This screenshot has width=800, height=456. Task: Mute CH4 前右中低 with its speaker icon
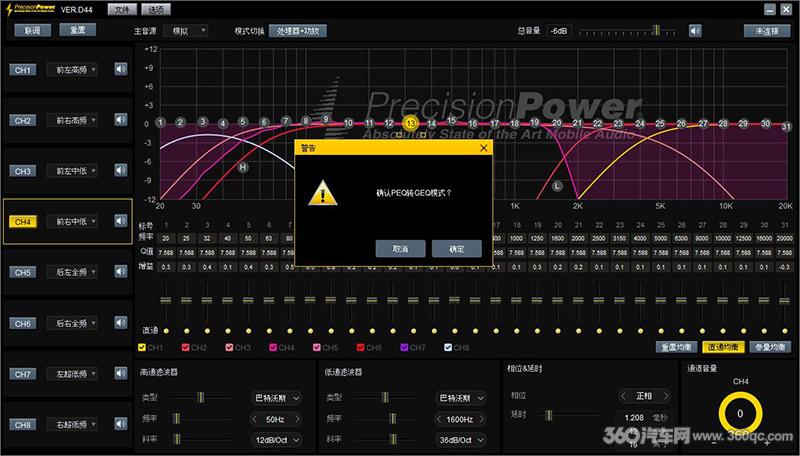(x=120, y=221)
